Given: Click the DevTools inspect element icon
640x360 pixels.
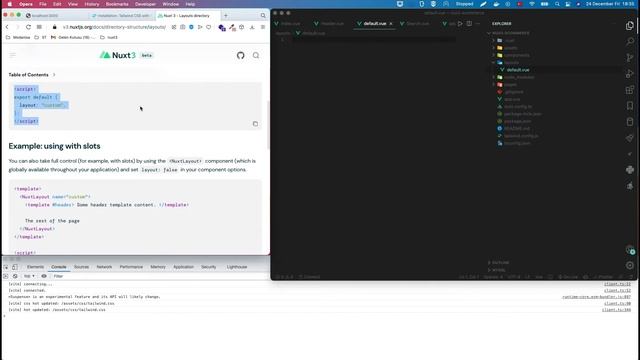Looking at the screenshot, I should click(6, 267).
